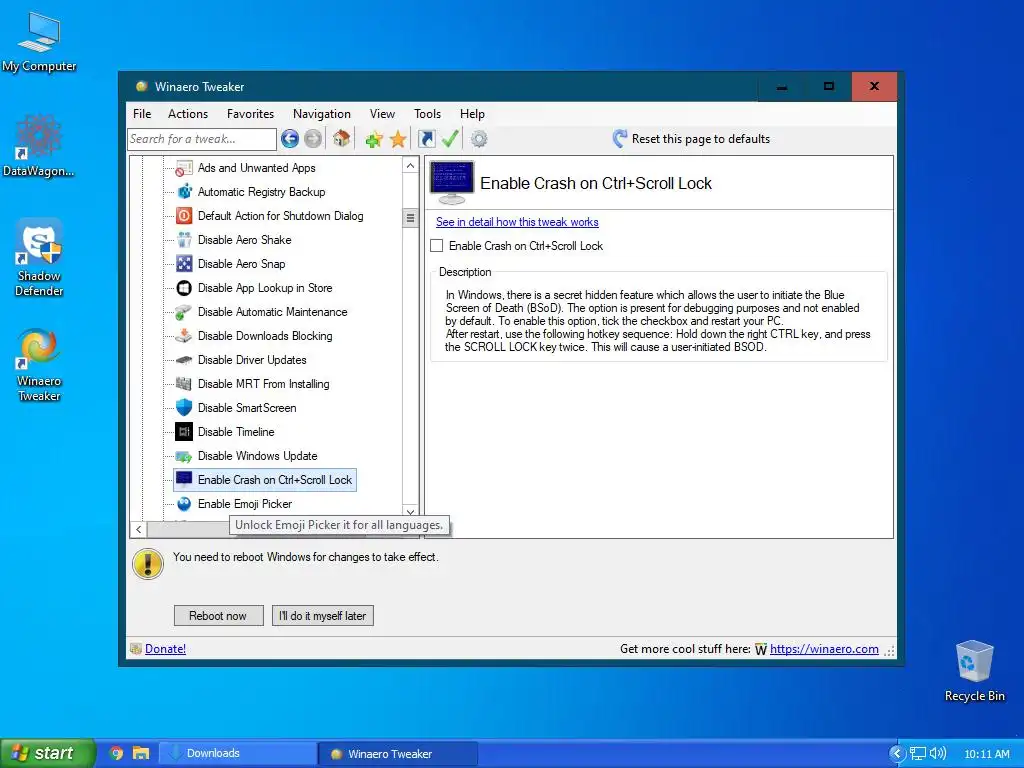Viewport: 1024px width, 768px height.
Task: Click tree scroll down arrow
Action: pyautogui.click(x=410, y=511)
